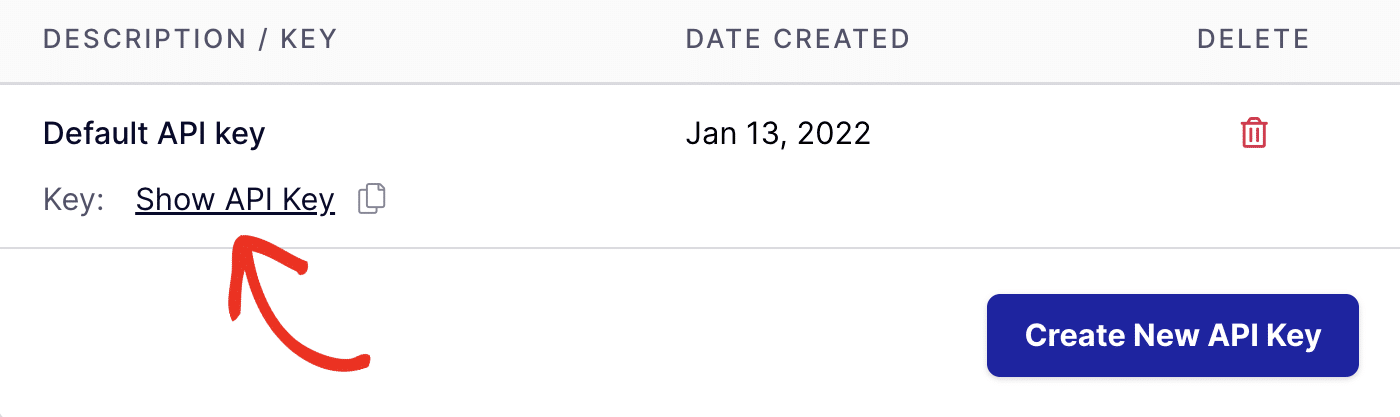This screenshot has height=417, width=1400.
Task: Remove the key created Jan 13, 2022
Action: pyautogui.click(x=1253, y=133)
